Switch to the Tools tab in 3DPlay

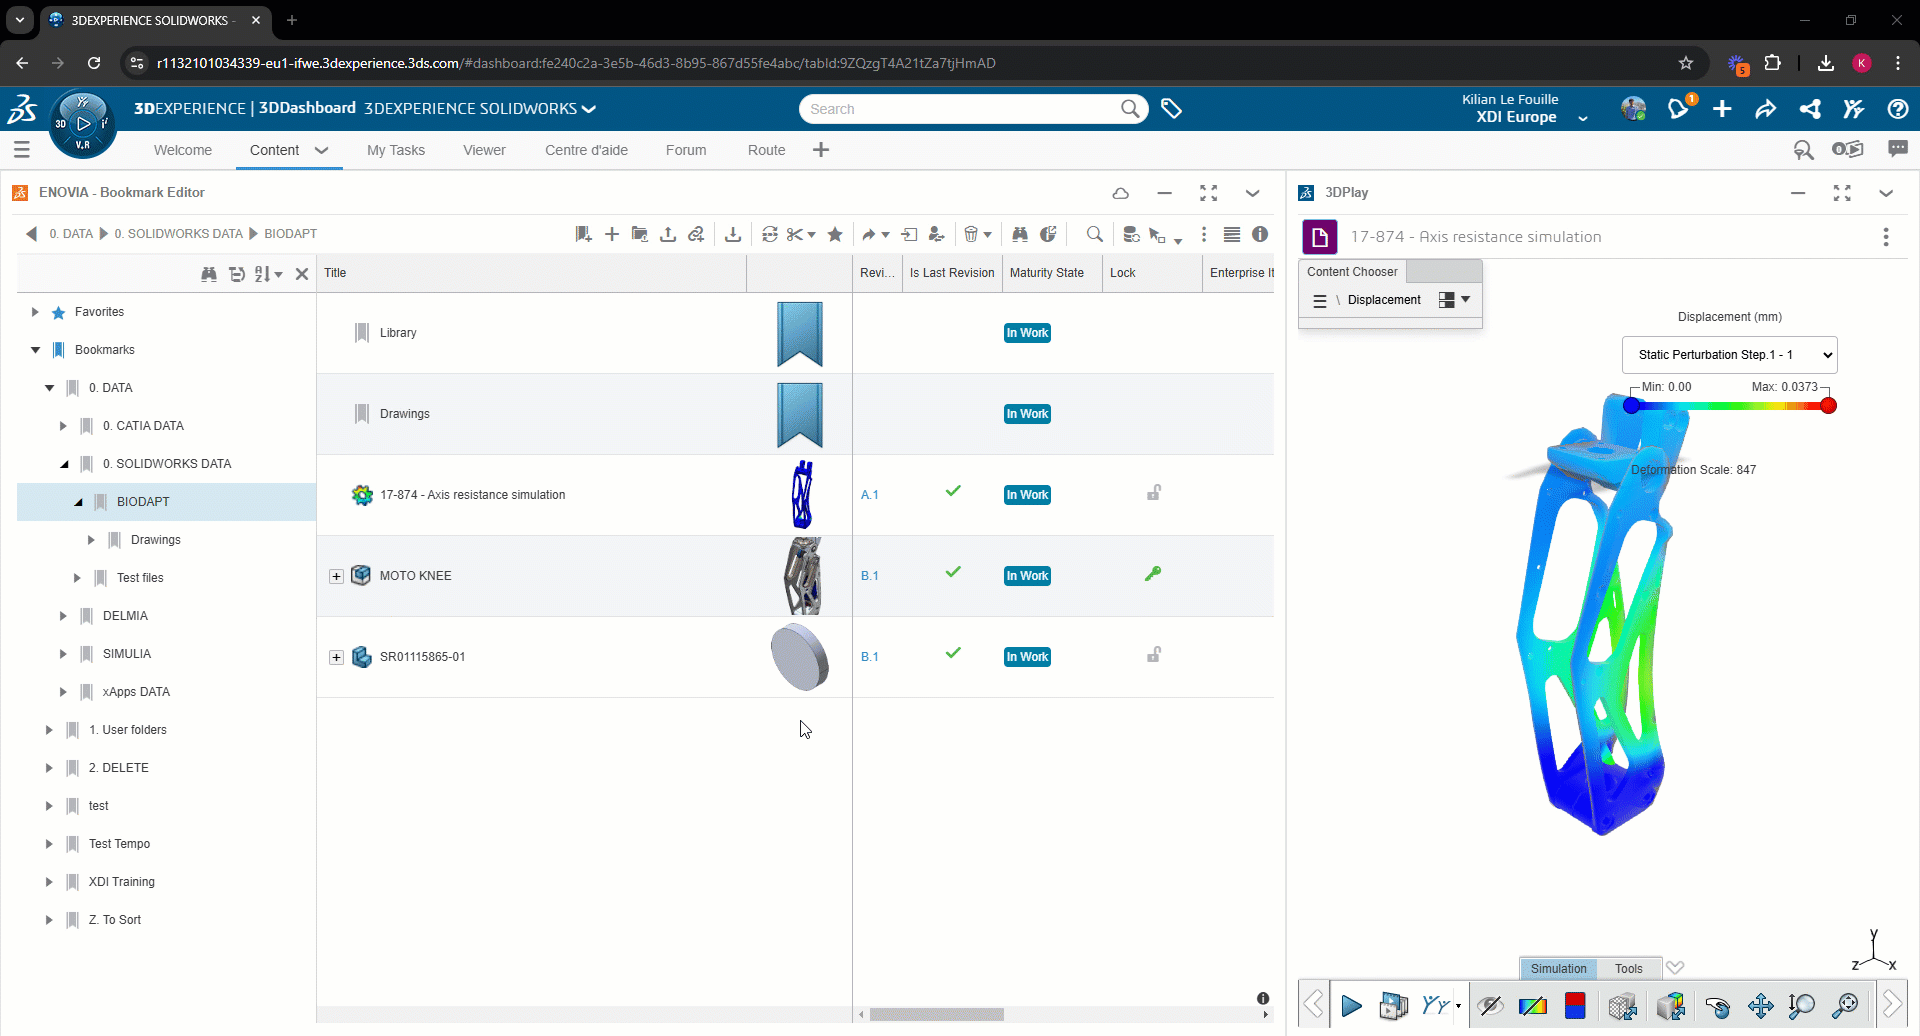(x=1628, y=968)
